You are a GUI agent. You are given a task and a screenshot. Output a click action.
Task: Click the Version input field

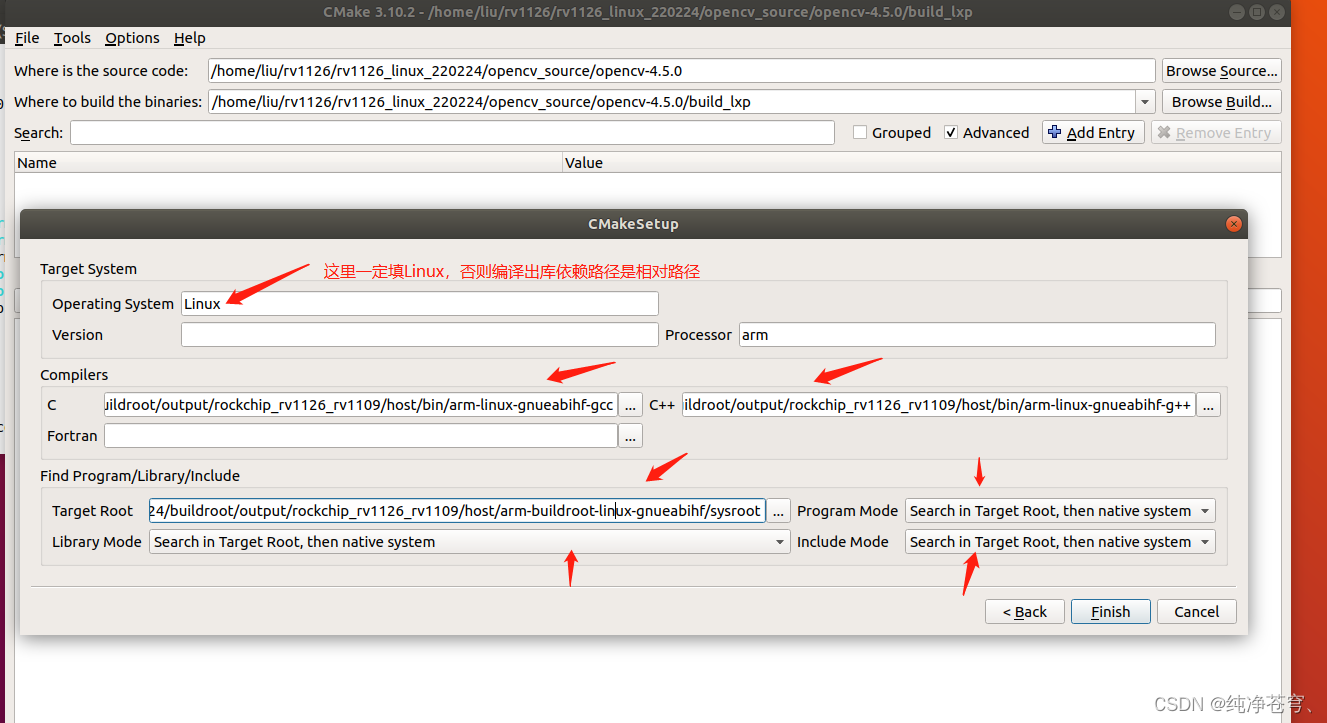(x=419, y=335)
